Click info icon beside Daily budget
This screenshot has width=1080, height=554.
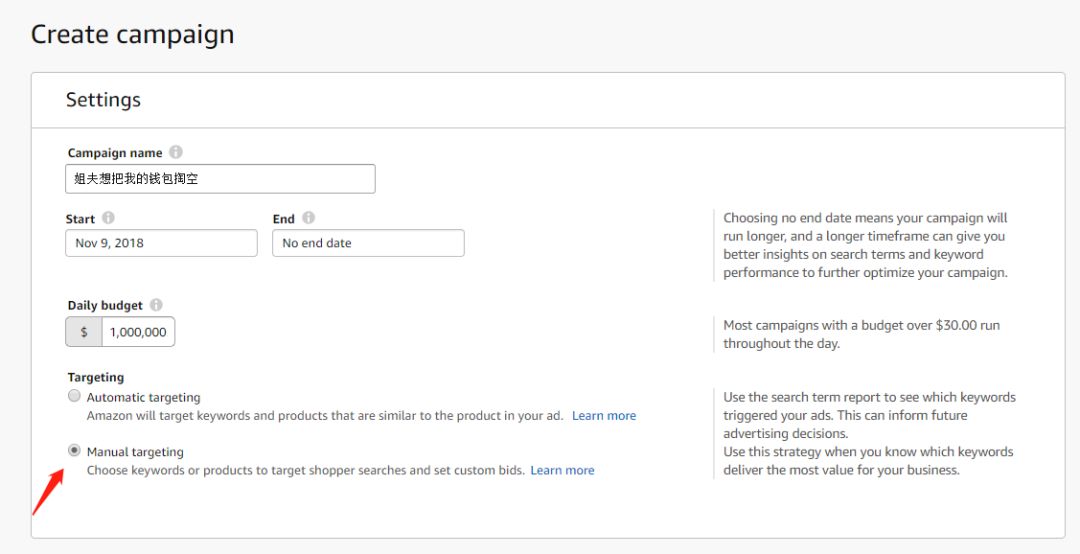coord(156,305)
